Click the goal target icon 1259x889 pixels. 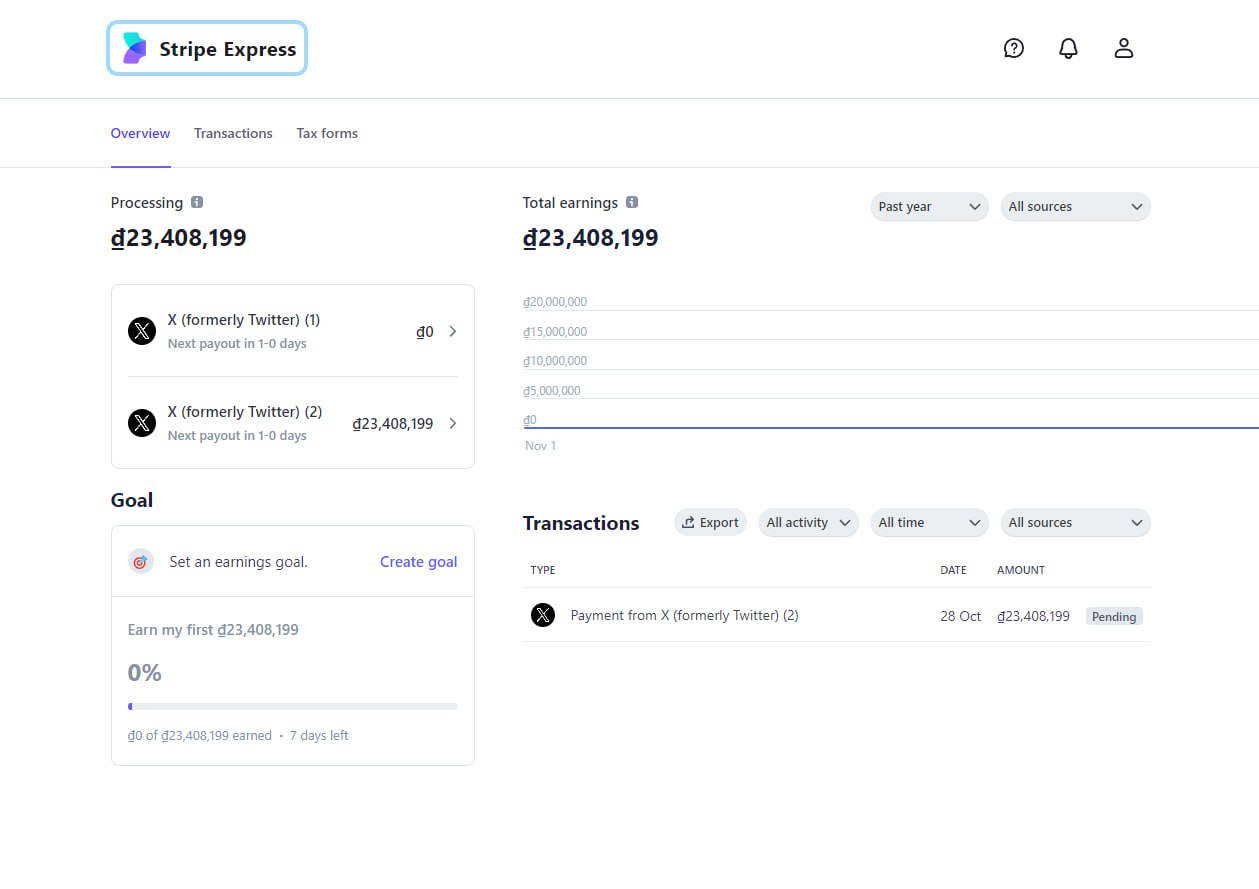(x=140, y=562)
